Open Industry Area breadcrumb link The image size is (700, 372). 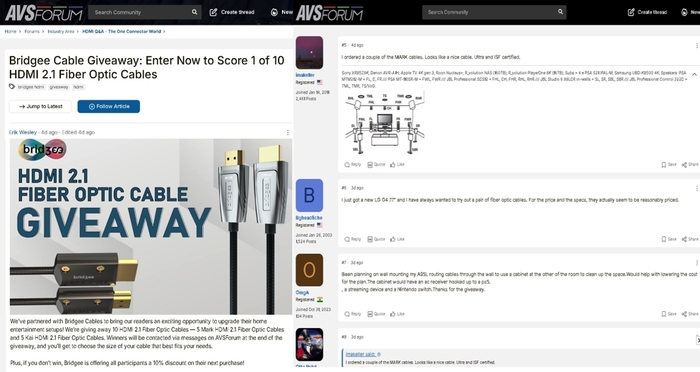pyautogui.click(x=61, y=31)
